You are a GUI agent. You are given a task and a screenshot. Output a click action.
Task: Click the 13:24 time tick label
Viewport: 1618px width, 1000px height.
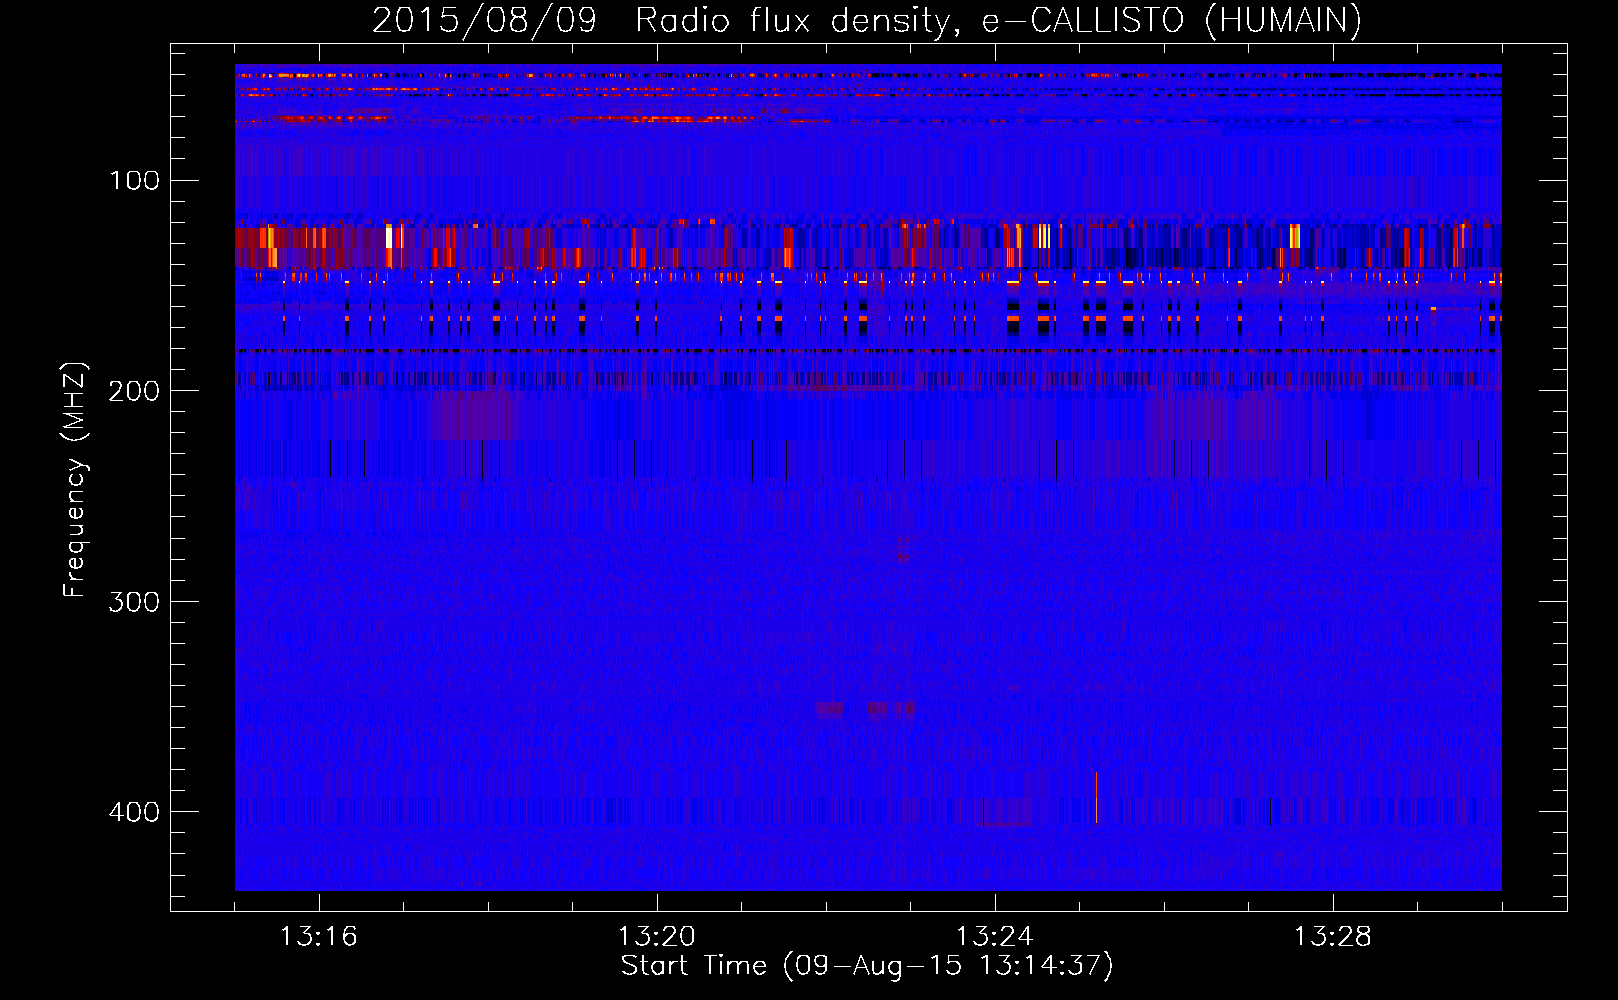995,936
